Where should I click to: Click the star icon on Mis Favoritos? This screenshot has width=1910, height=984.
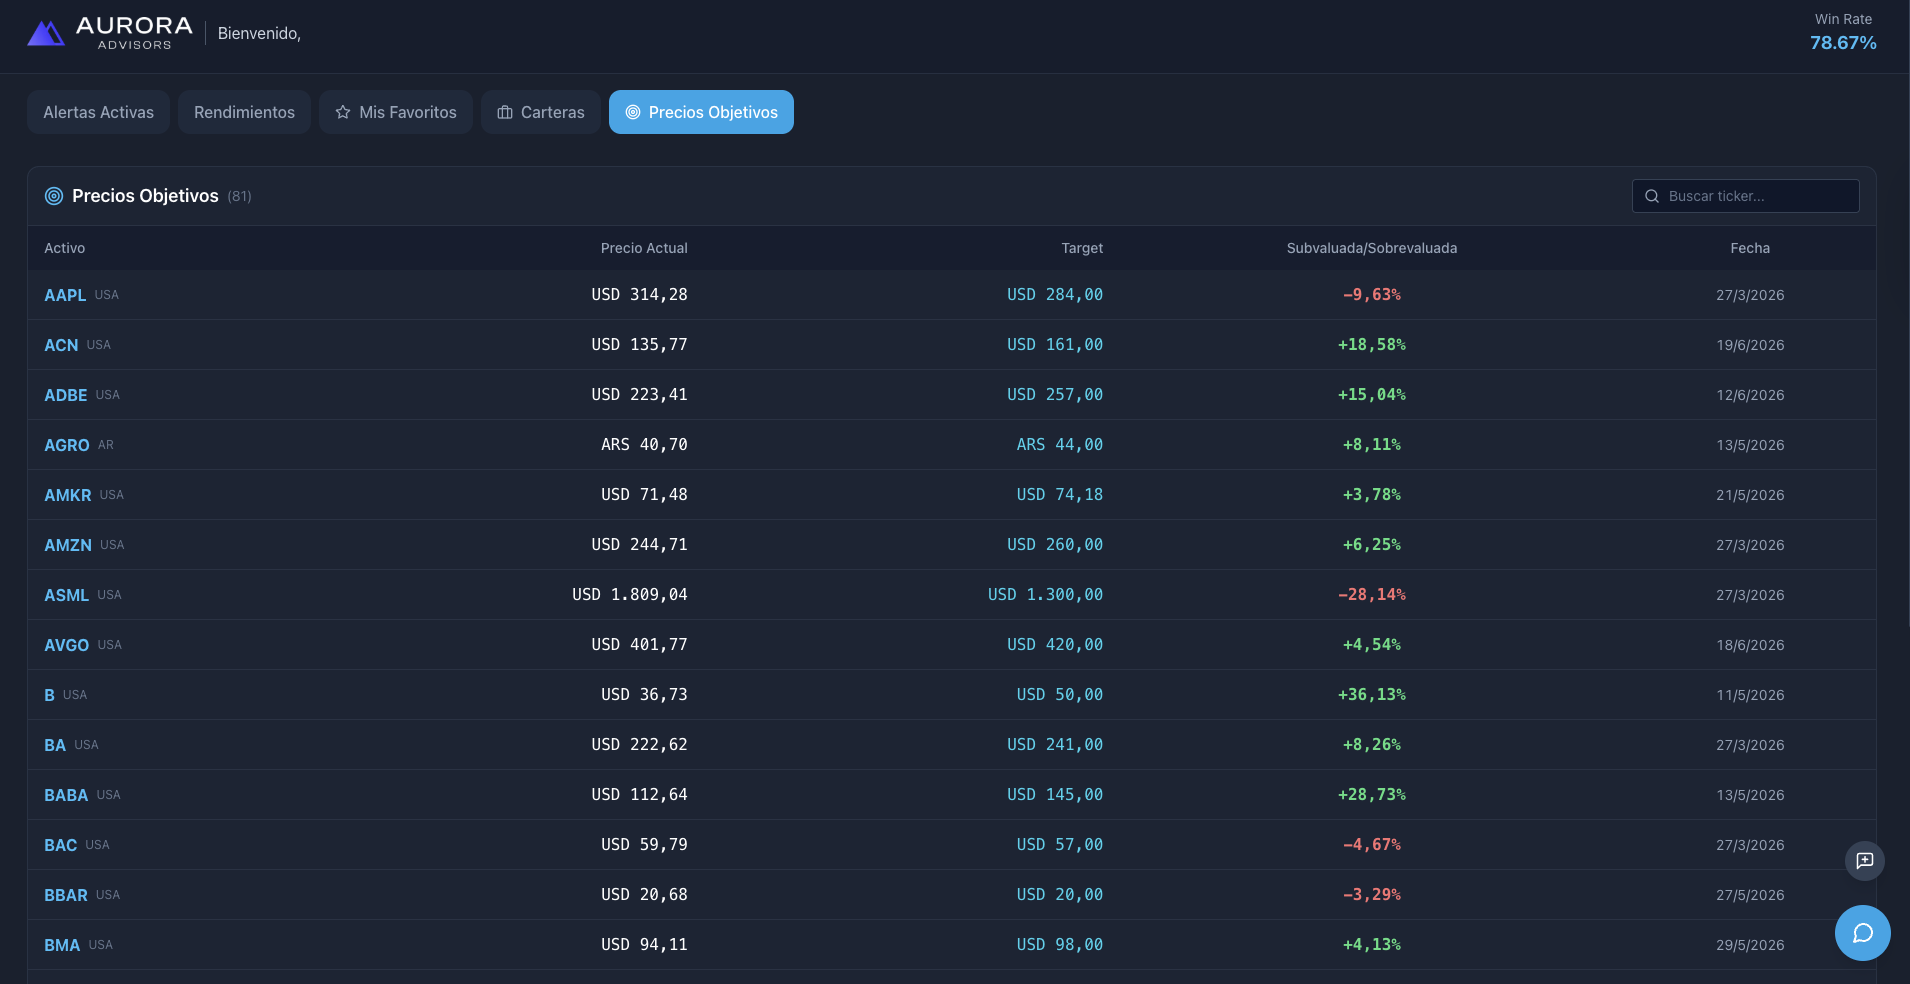[x=343, y=112]
